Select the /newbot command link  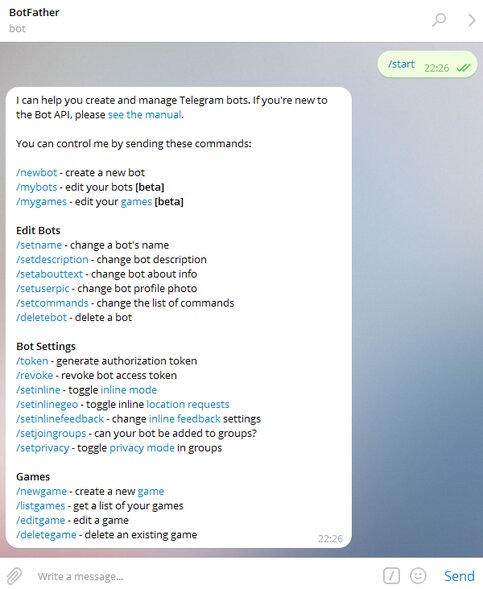point(36,172)
